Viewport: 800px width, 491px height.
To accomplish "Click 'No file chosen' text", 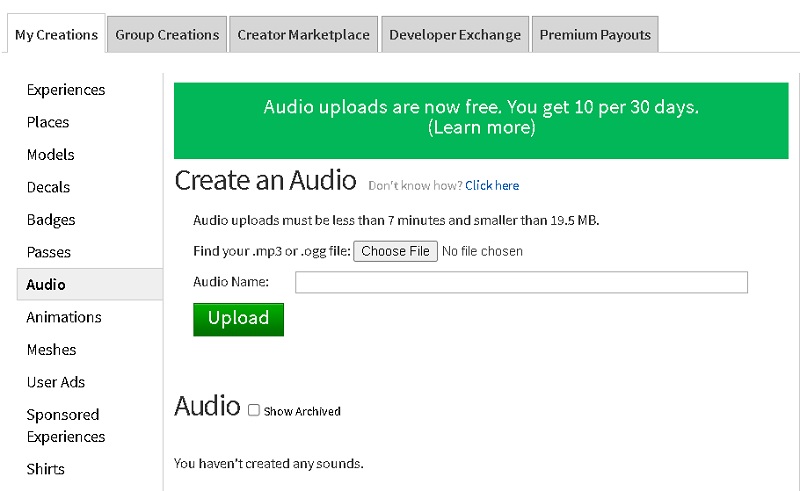I will (482, 251).
